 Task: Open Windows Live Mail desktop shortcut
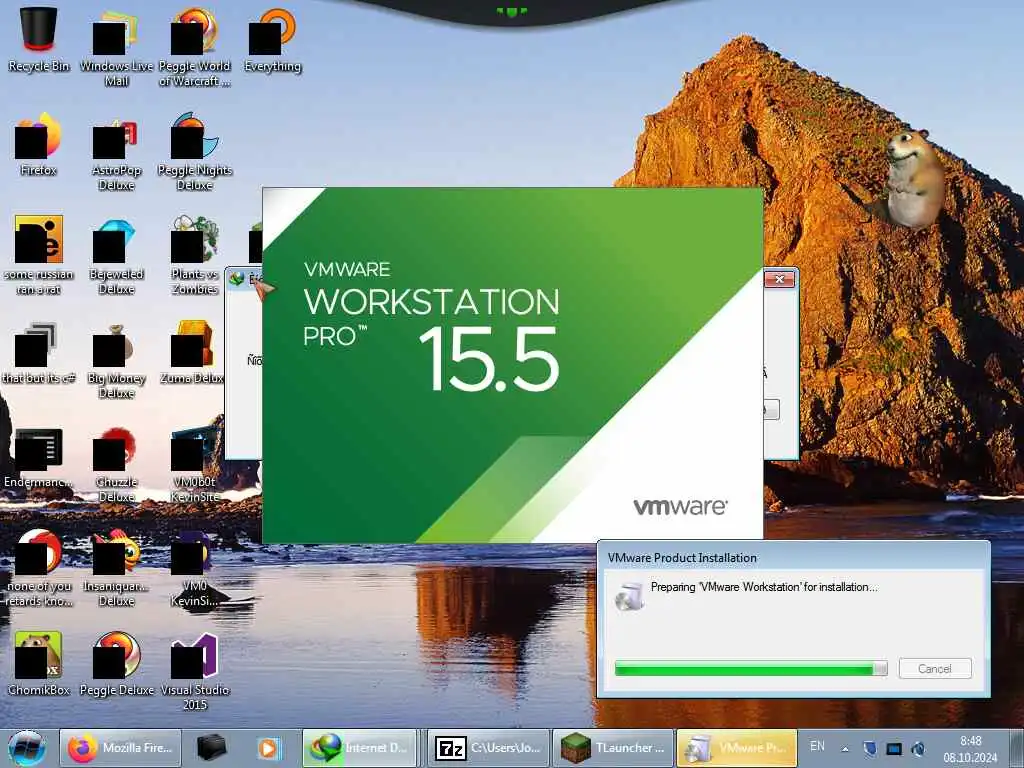click(x=116, y=47)
